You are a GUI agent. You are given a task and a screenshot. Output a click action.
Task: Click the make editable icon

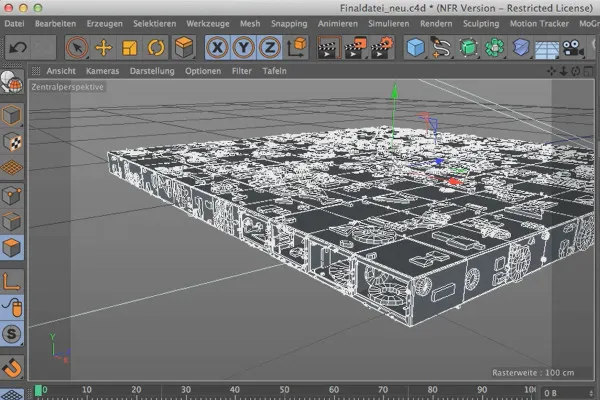click(12, 82)
